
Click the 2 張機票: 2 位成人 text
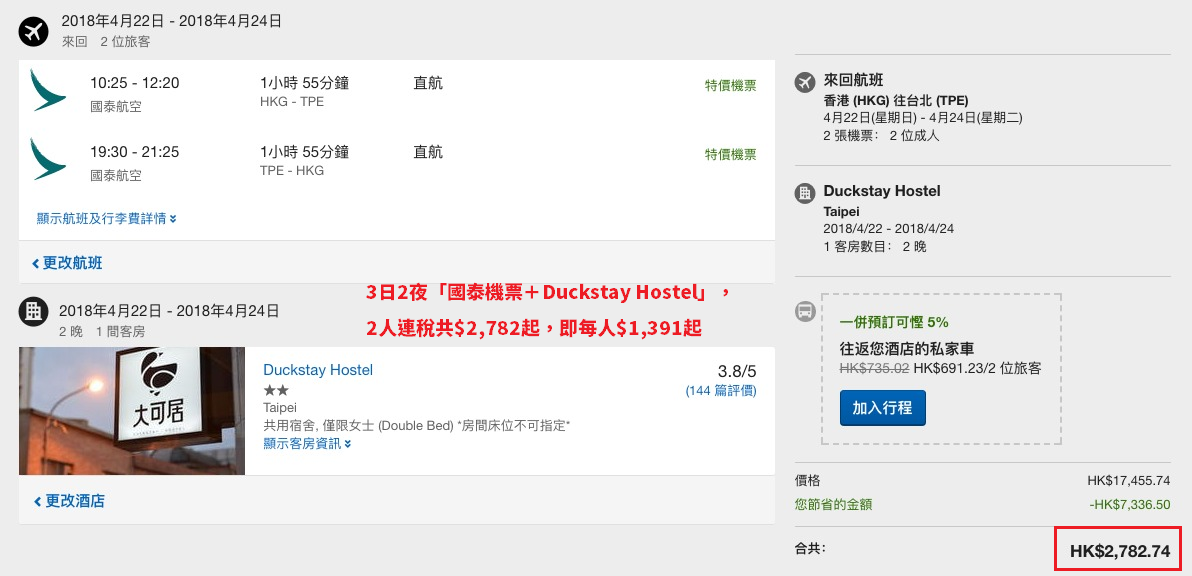[x=882, y=136]
